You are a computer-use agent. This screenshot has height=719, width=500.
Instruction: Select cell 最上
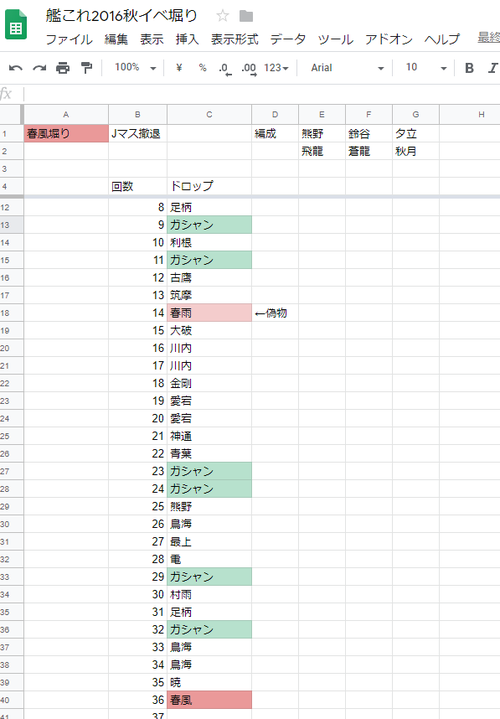coord(209,542)
